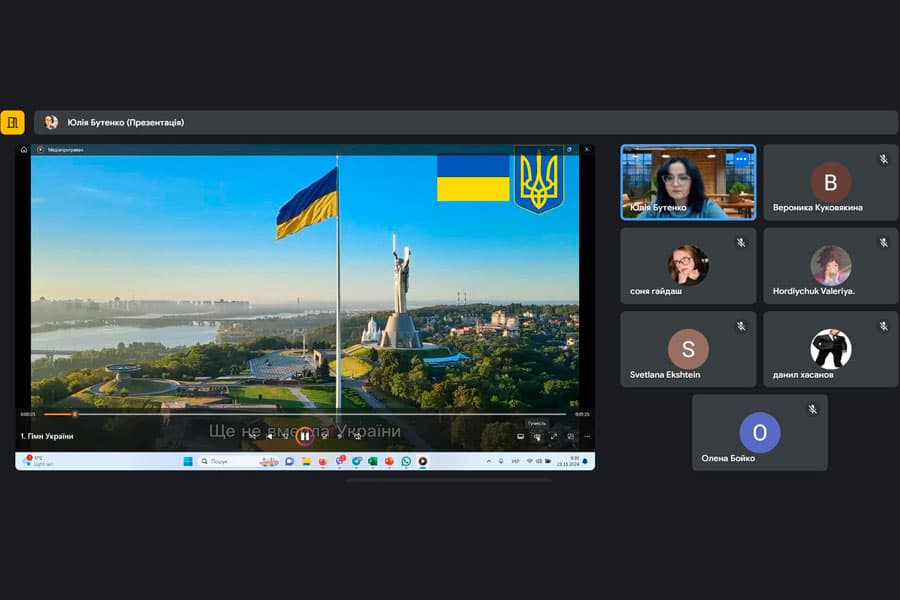The width and height of the screenshot is (900, 600).
Task: Open PowerPoint from the taskbar
Action: pos(389,461)
